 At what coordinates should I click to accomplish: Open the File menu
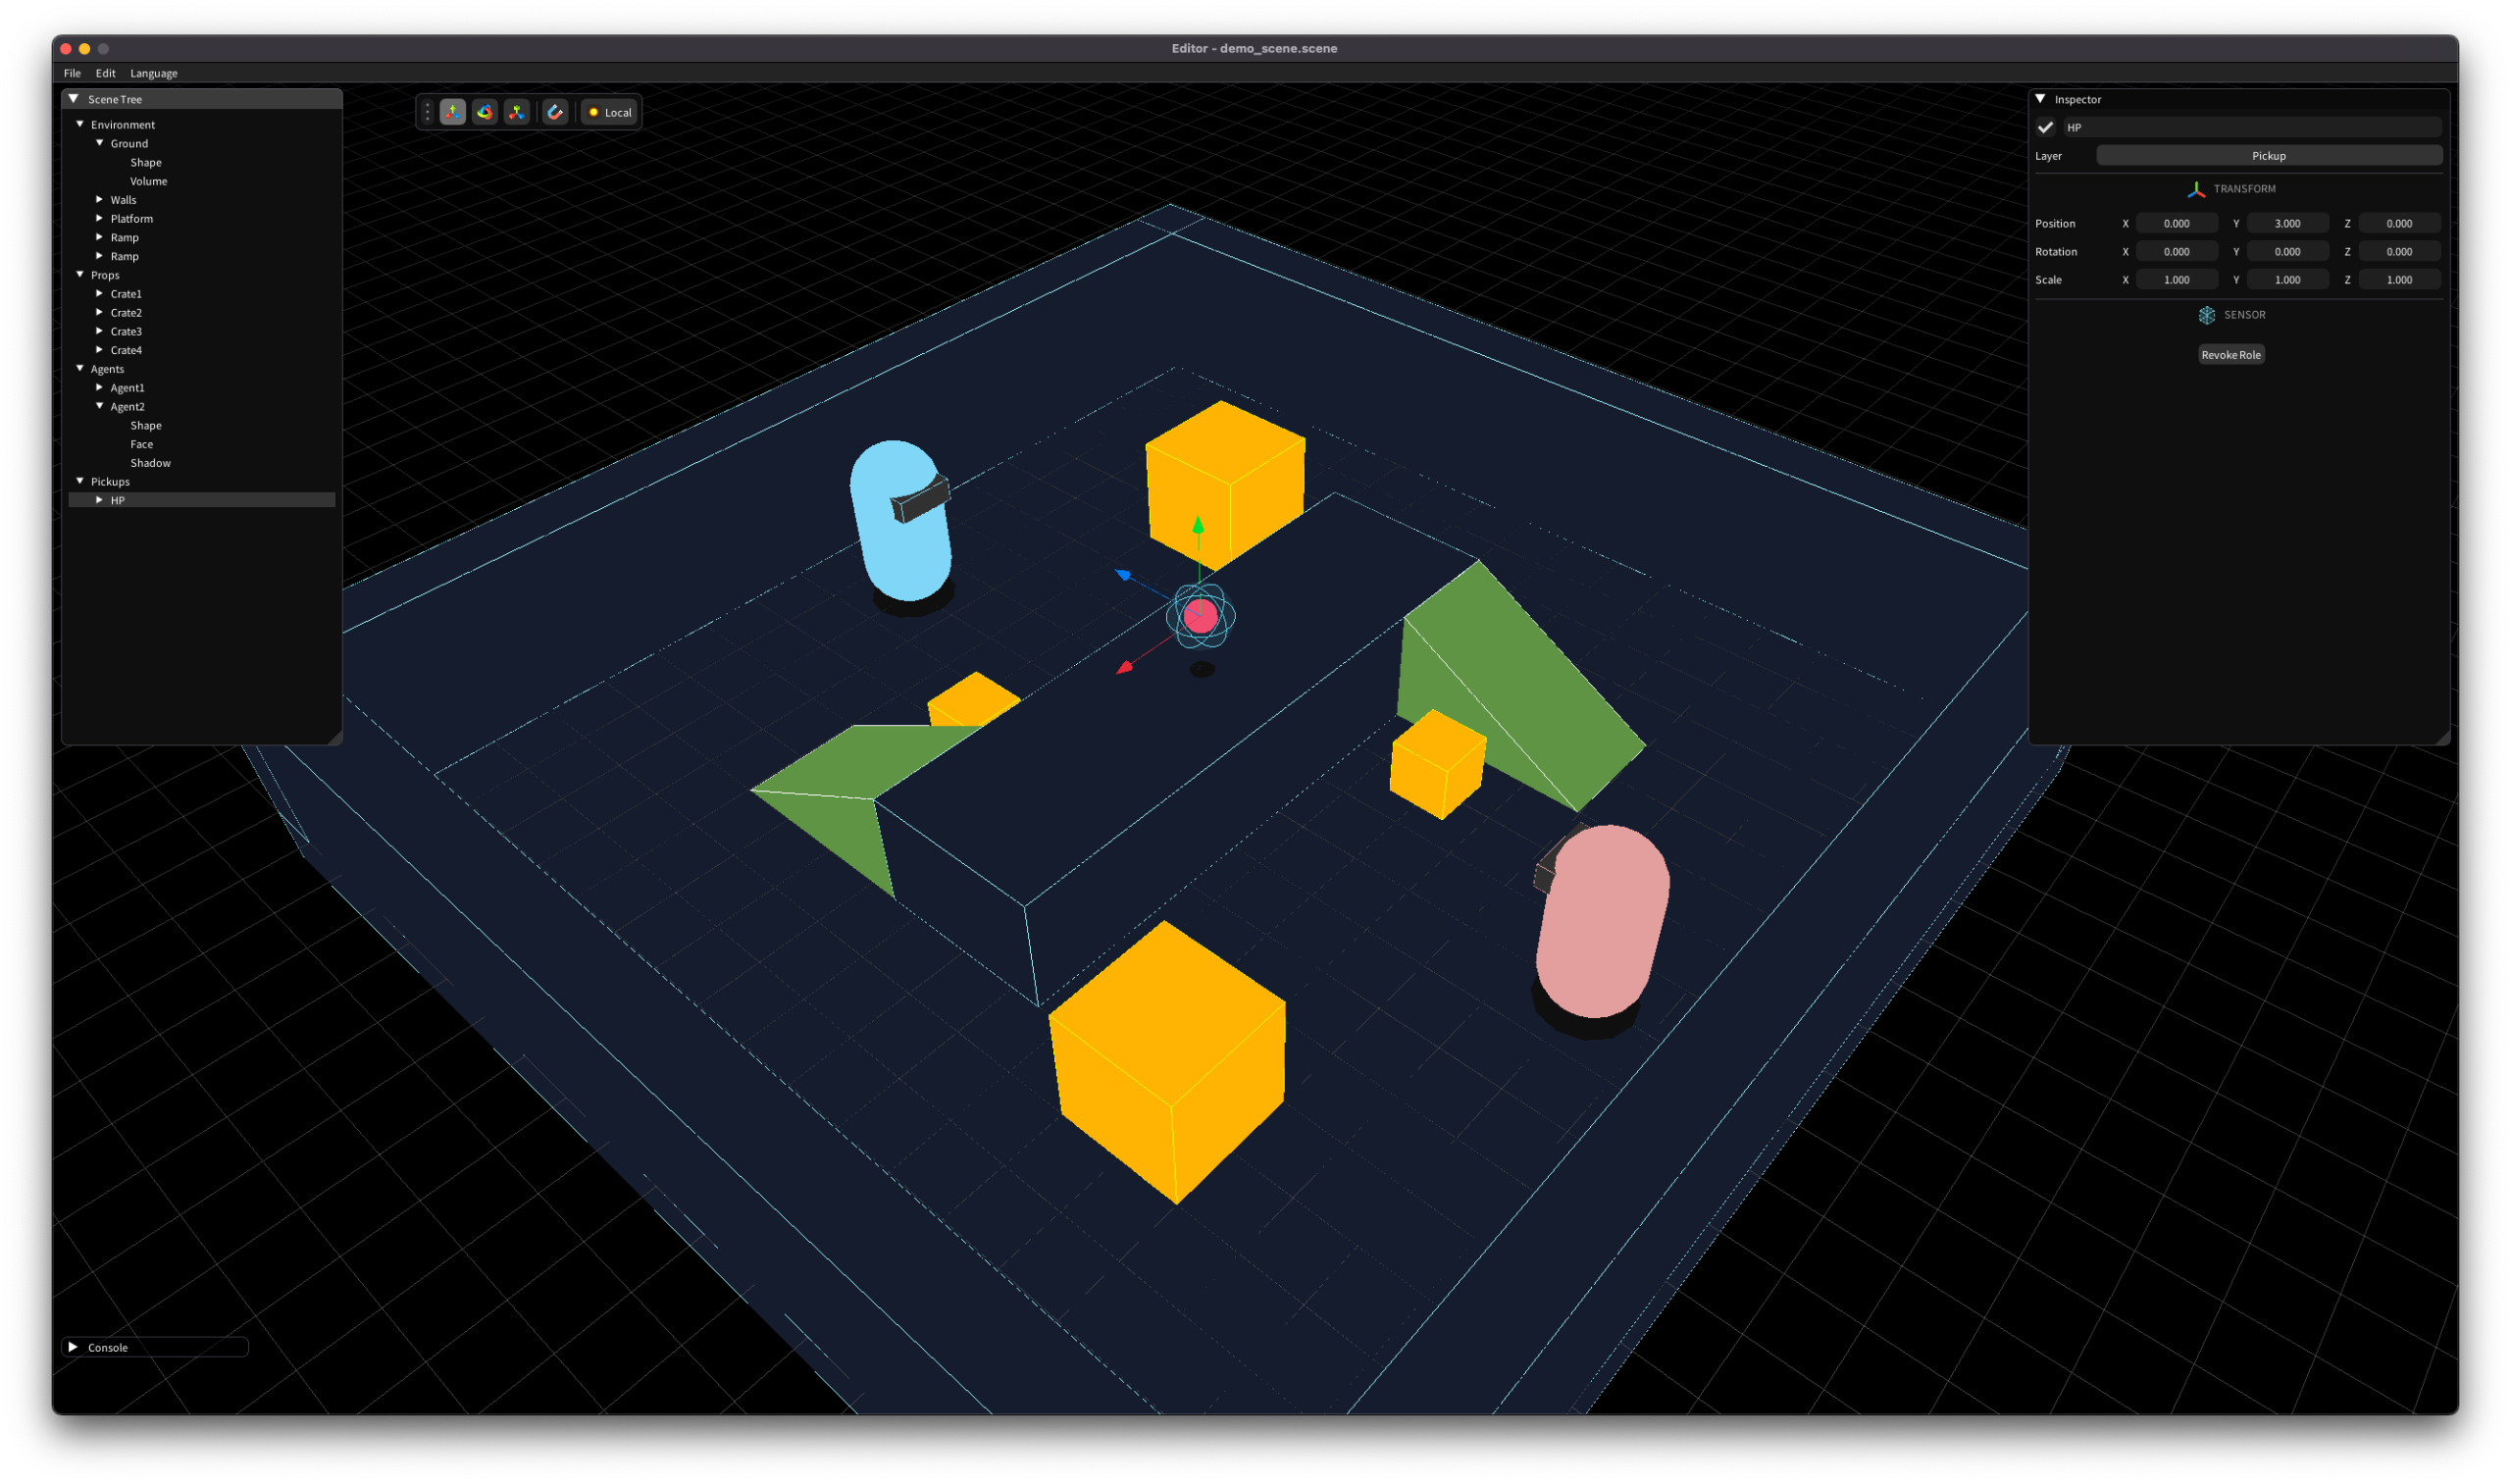(x=71, y=72)
